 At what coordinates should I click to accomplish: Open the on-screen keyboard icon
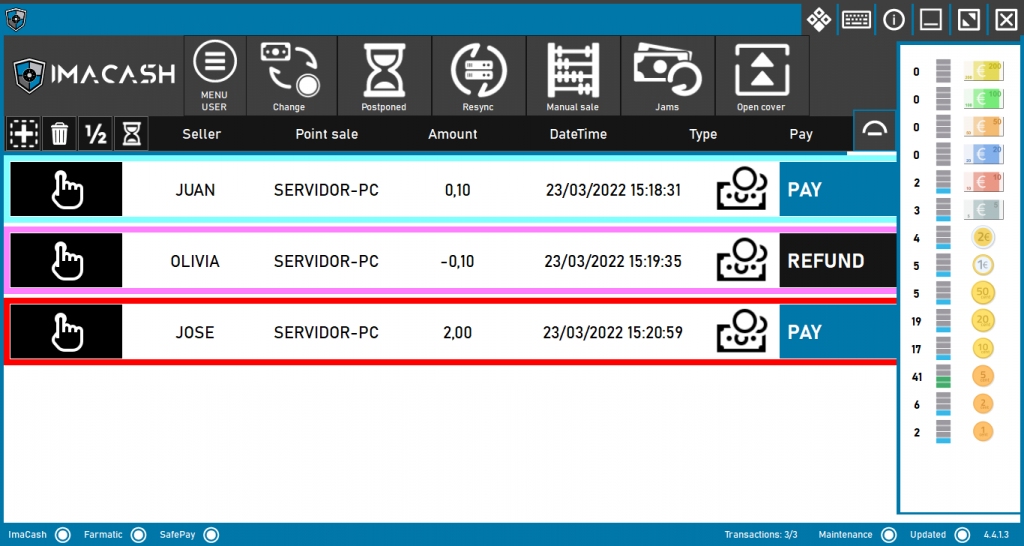point(856,19)
